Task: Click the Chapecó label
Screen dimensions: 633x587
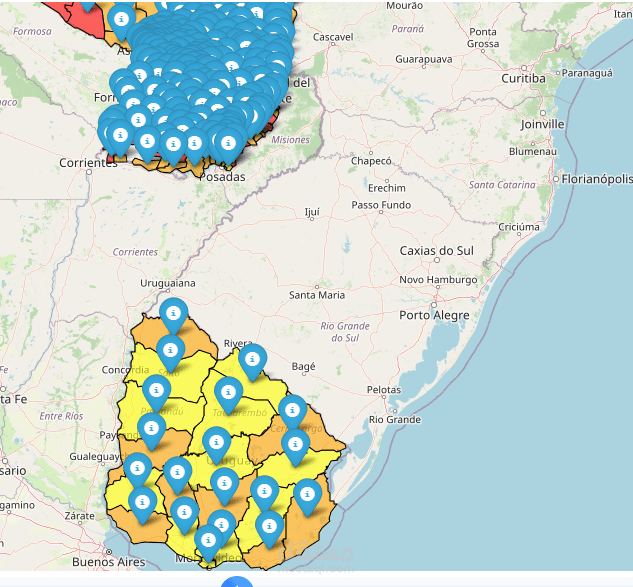Action: tap(371, 161)
